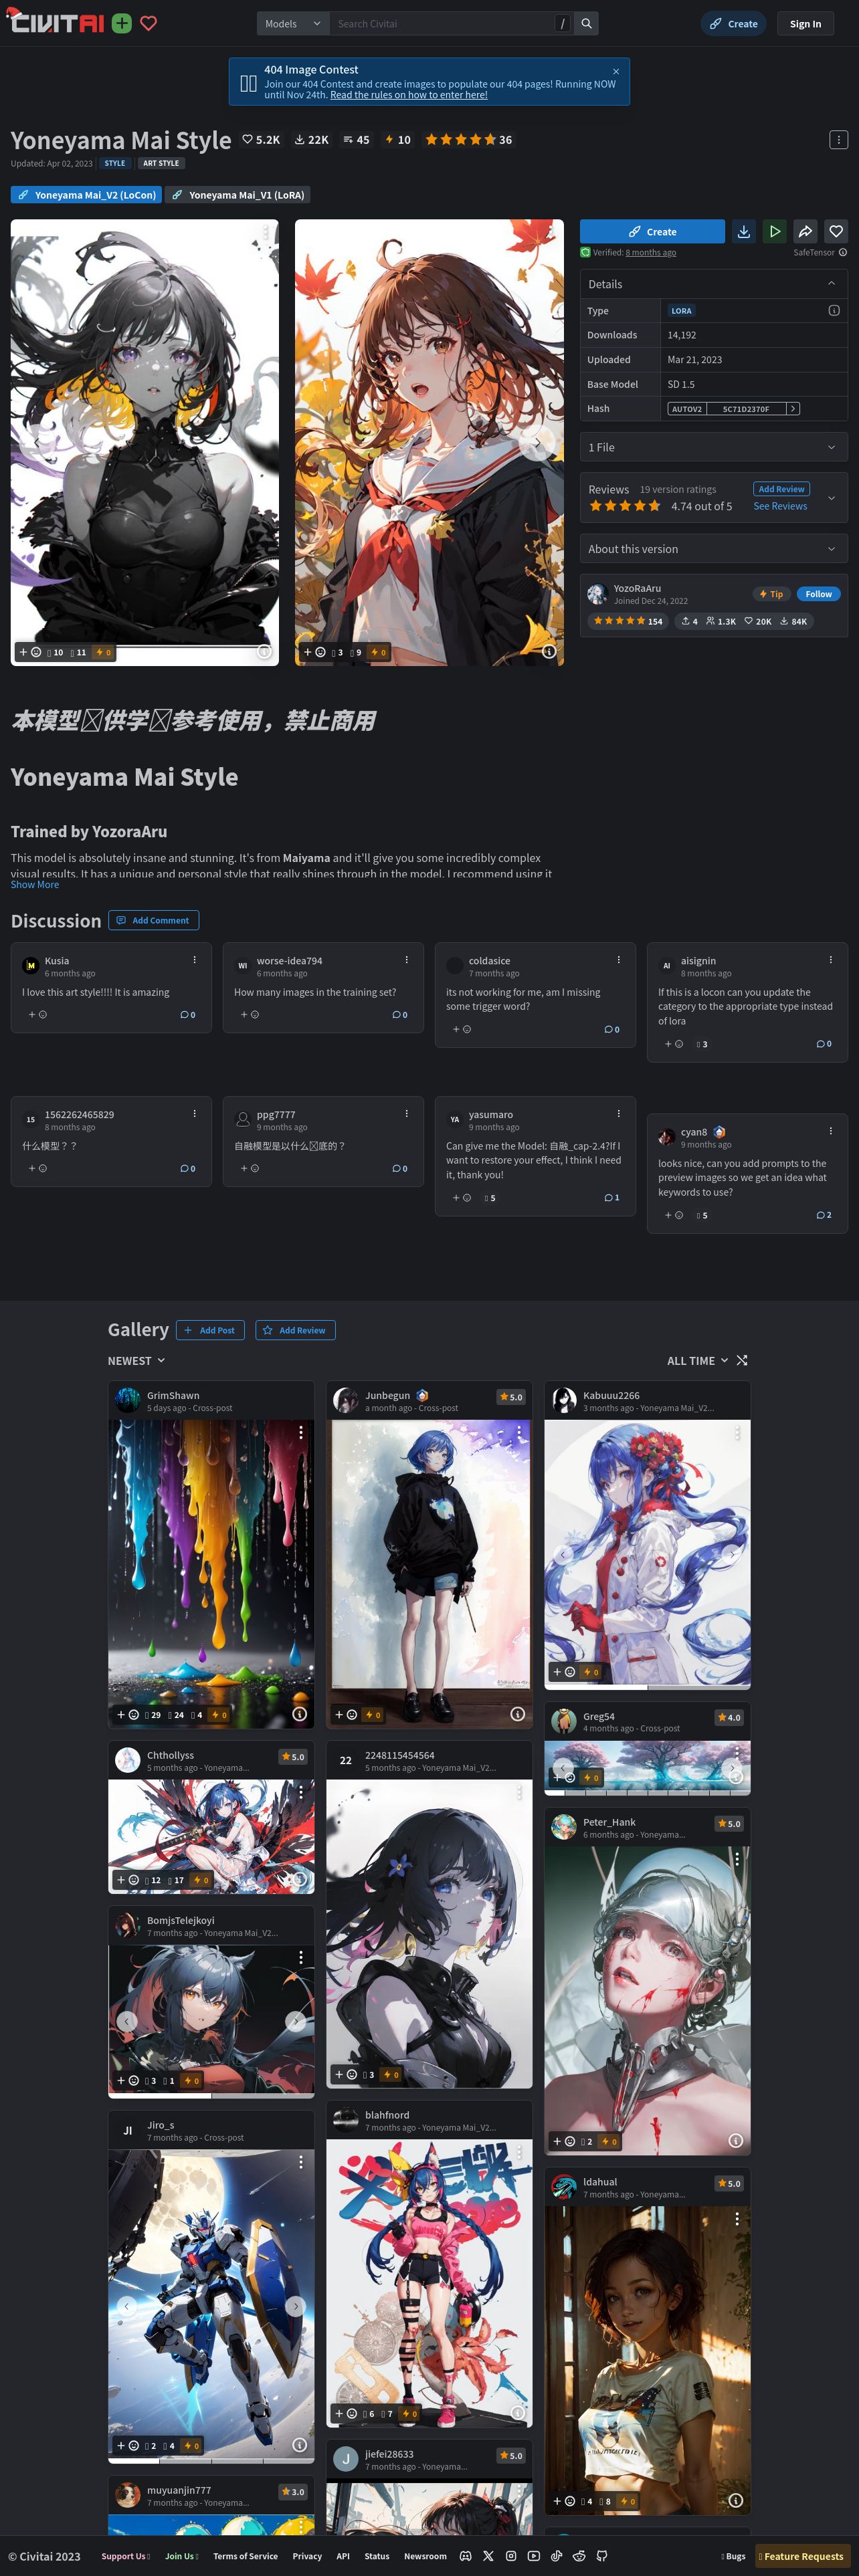The height and width of the screenshot is (2576, 859).
Task: Open Junbegun's gallery image
Action: click(429, 1573)
